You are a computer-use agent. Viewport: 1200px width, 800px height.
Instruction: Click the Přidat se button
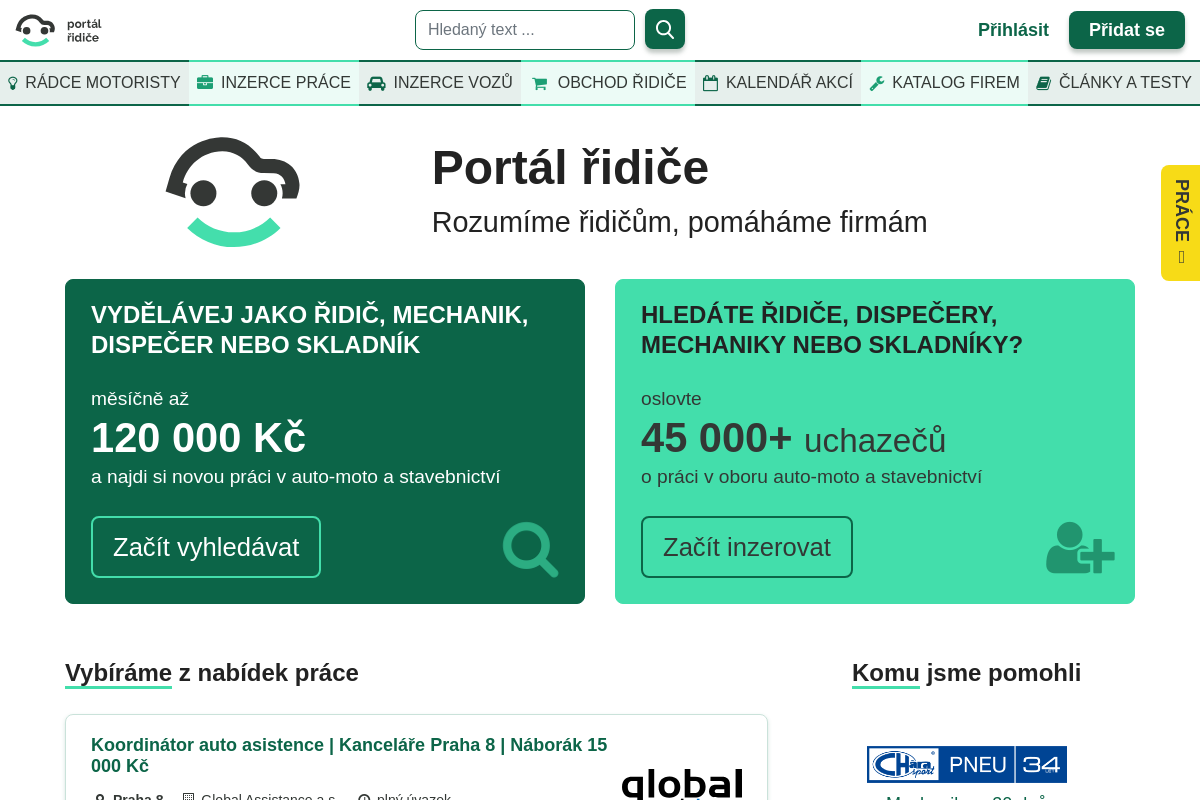[x=1127, y=30]
